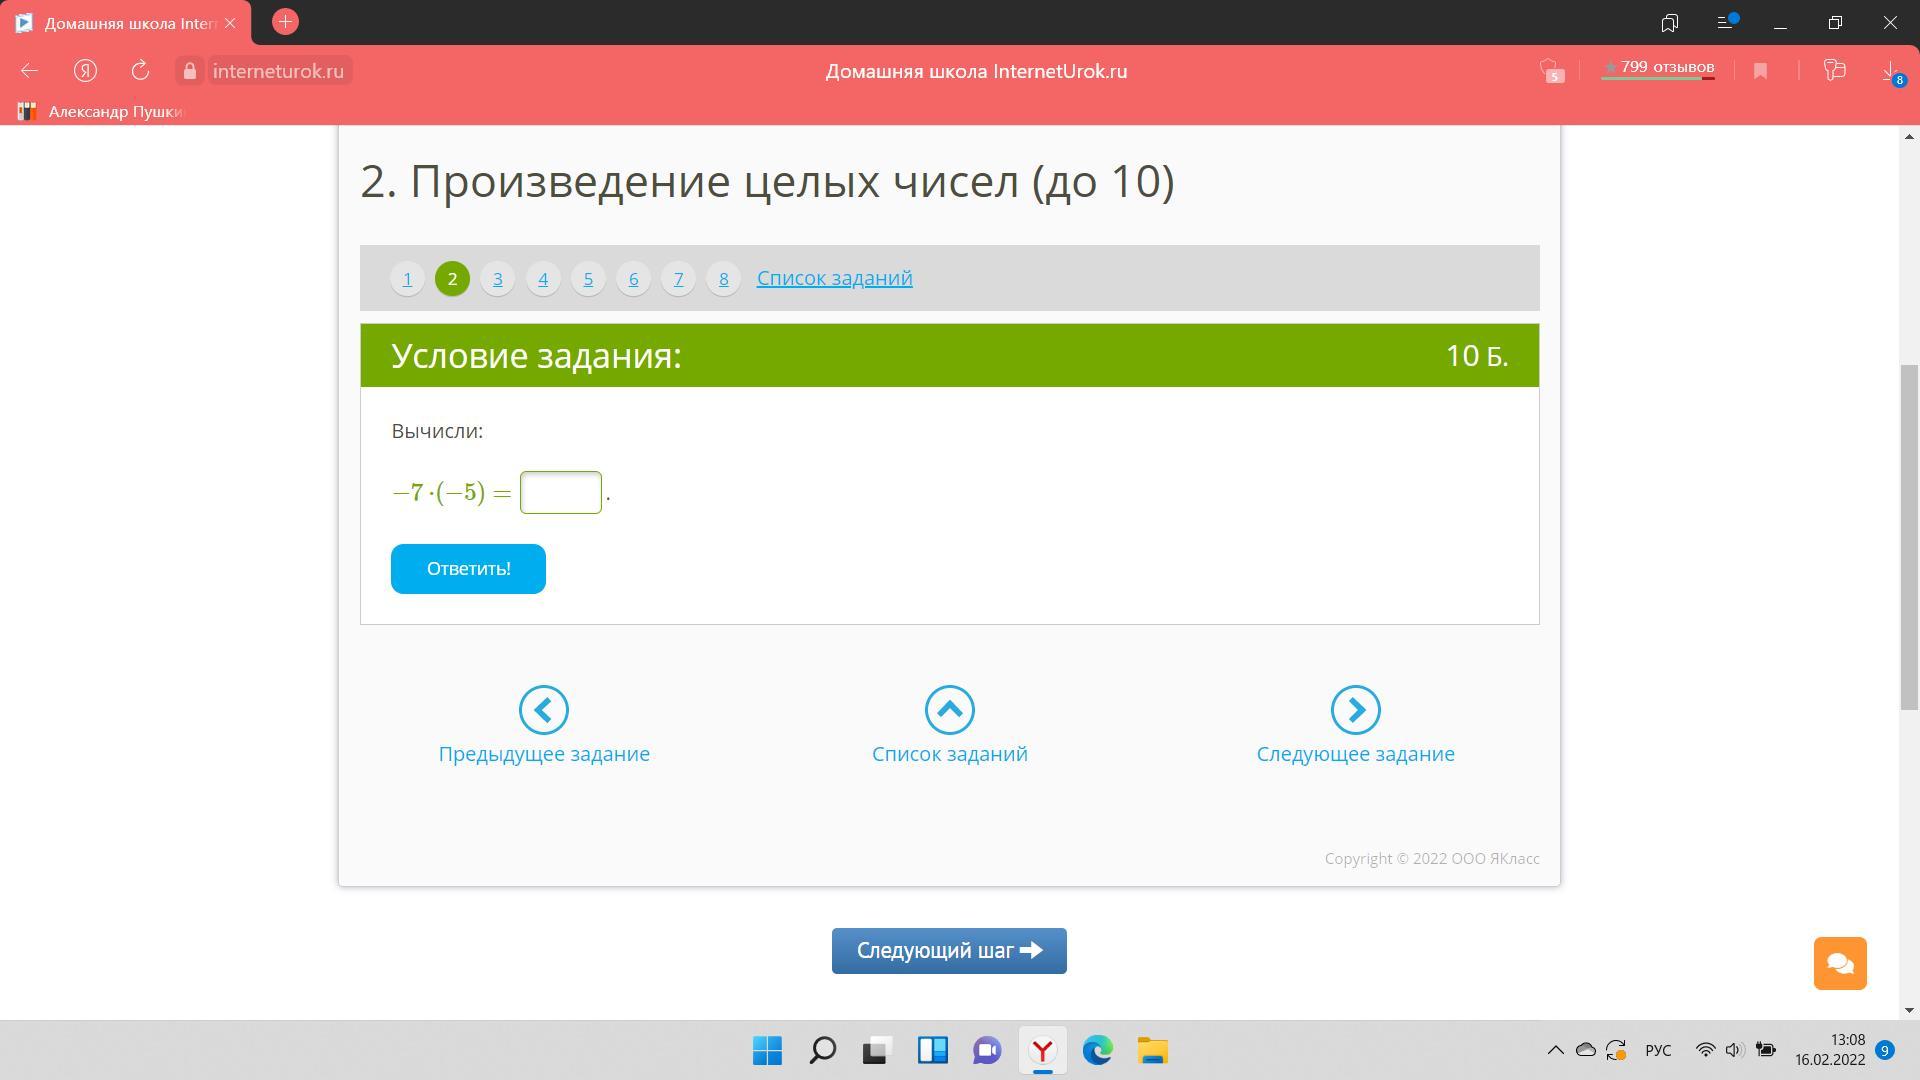The image size is (1920, 1080).
Task: Open the tab groups panel icon
Action: pos(1669,22)
